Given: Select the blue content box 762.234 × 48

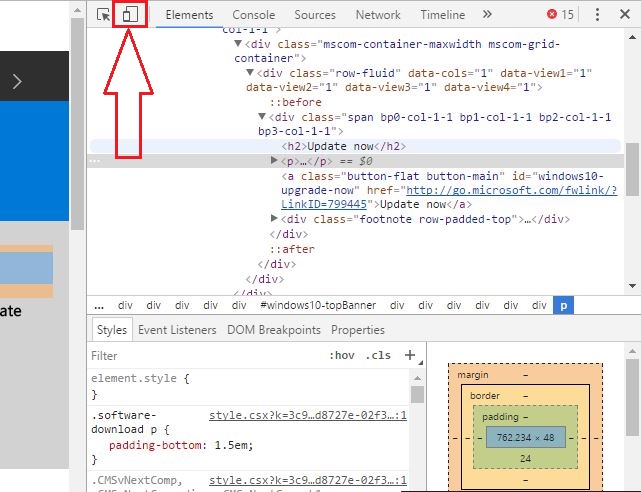Looking at the screenshot, I should pos(525,437).
